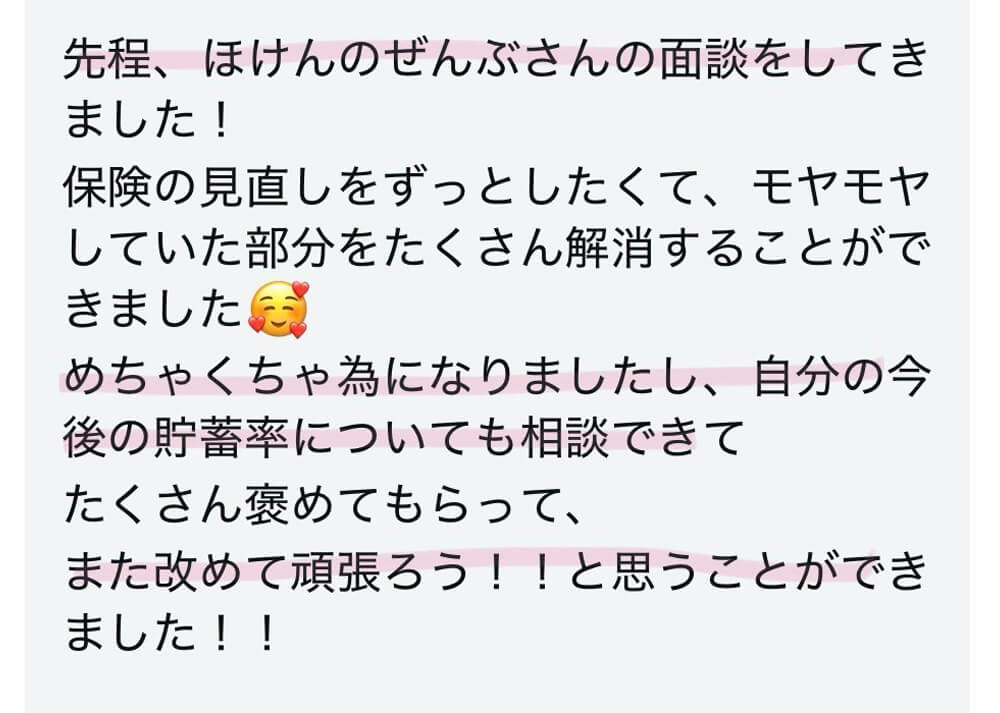Viewport: 1000px width, 713px height.
Task: Click the line たくさん褒めてもらって
Action: [323, 505]
